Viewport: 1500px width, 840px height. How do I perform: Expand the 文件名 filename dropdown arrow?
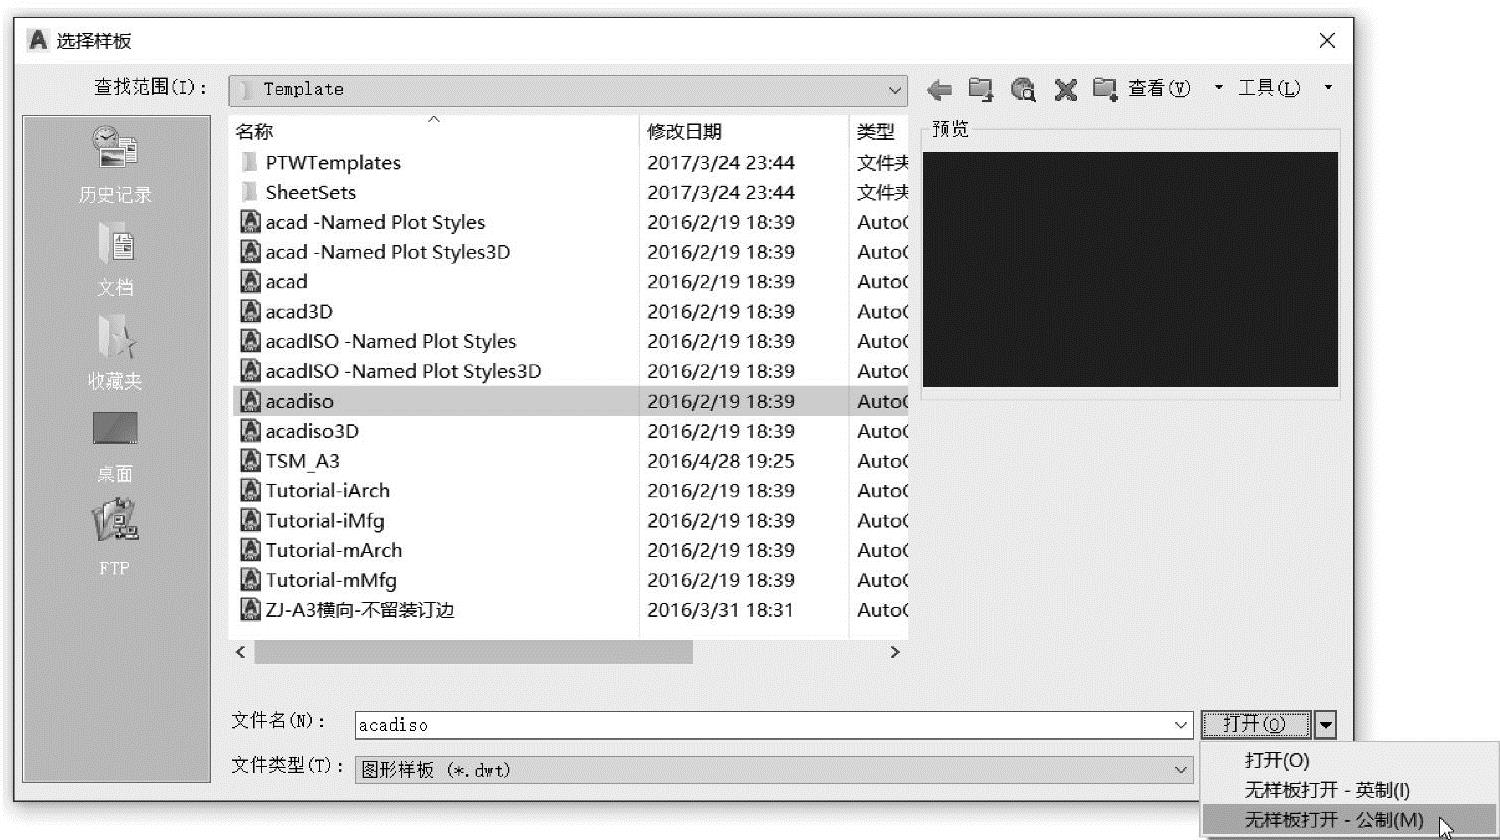click(x=1181, y=725)
